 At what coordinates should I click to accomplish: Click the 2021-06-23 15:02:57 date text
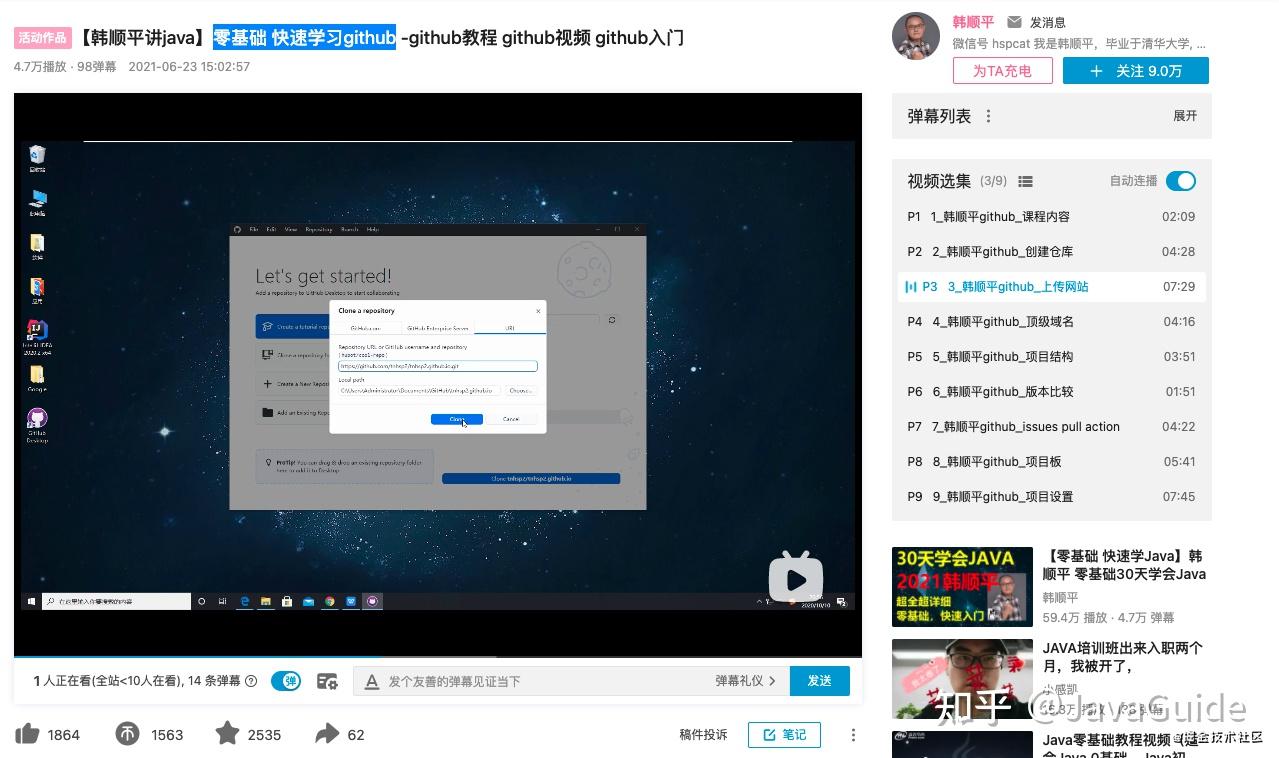[189, 67]
